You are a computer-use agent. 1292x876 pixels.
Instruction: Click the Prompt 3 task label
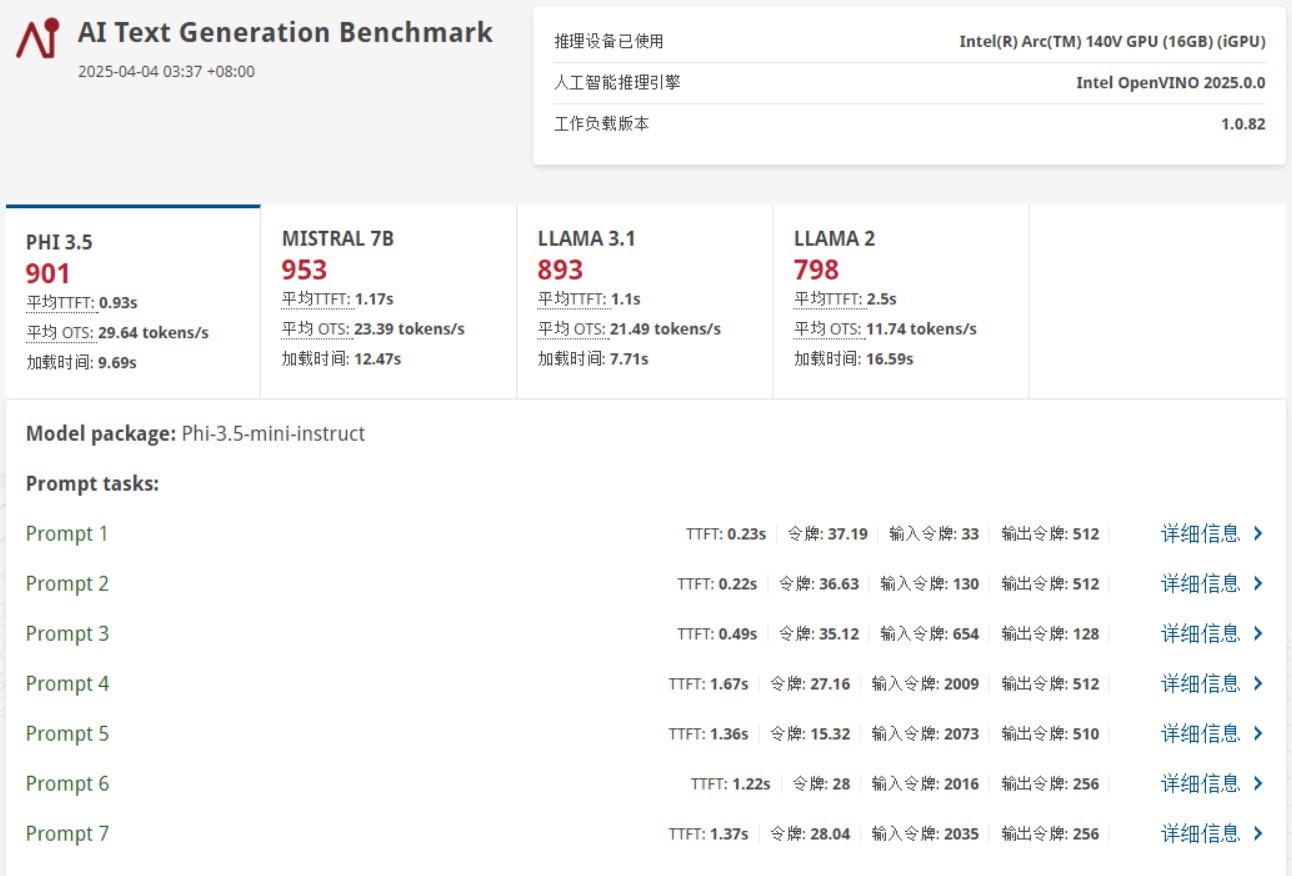coord(67,634)
